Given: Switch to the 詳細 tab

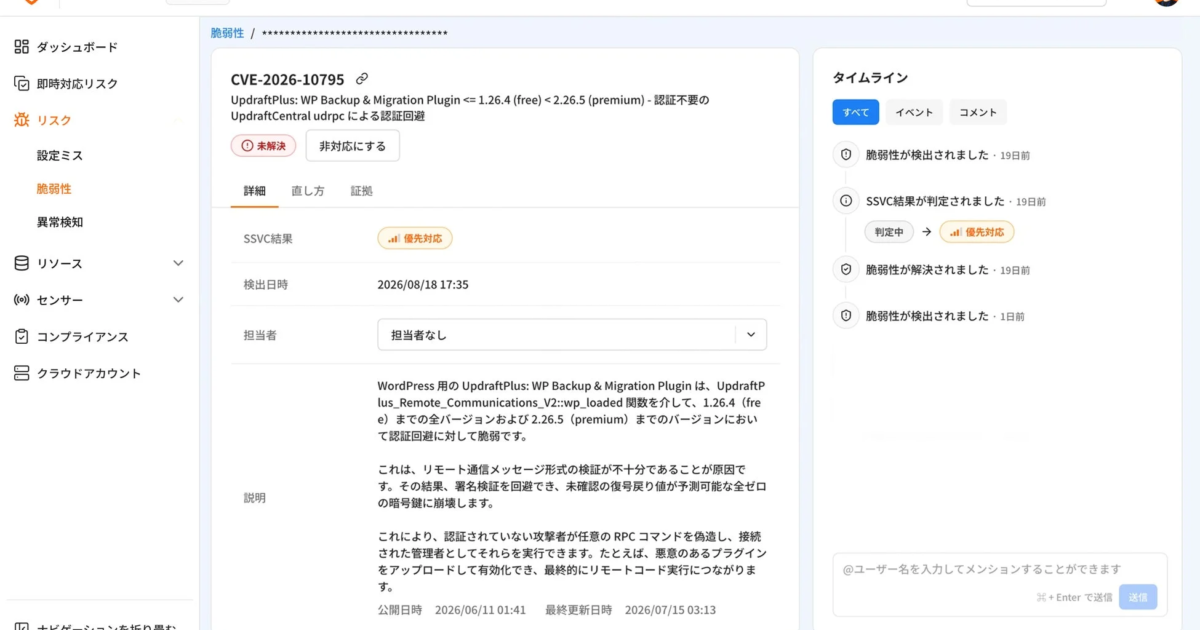Looking at the screenshot, I should click(x=255, y=191).
